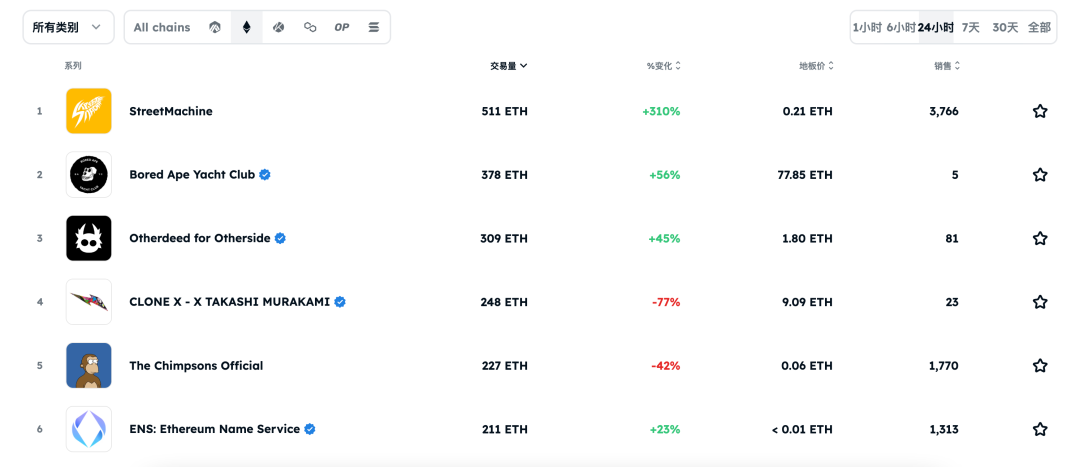1080x467 pixels.
Task: Sort by %变化 column header
Action: 663,66
